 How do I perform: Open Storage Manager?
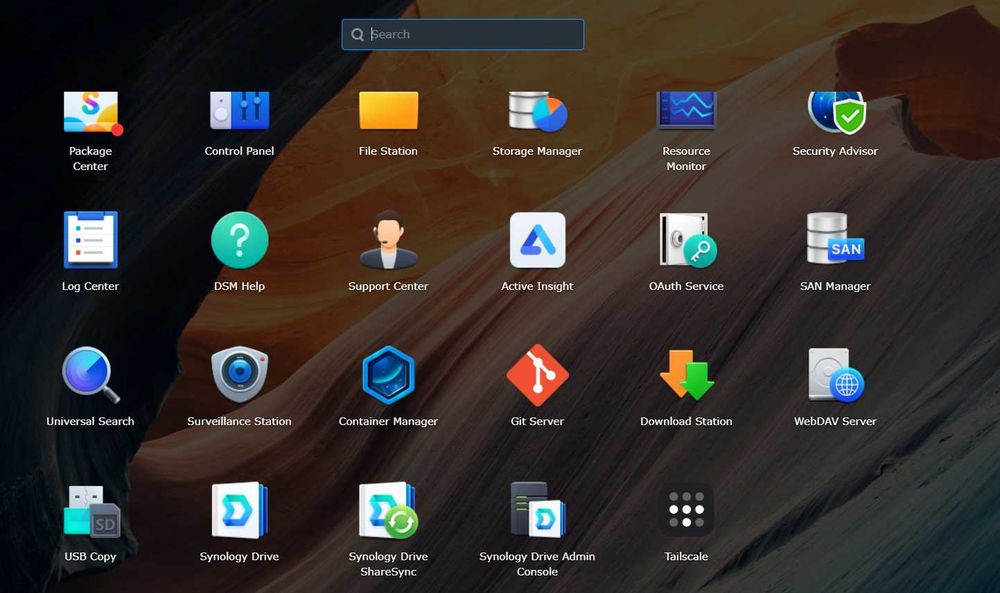pos(538,111)
